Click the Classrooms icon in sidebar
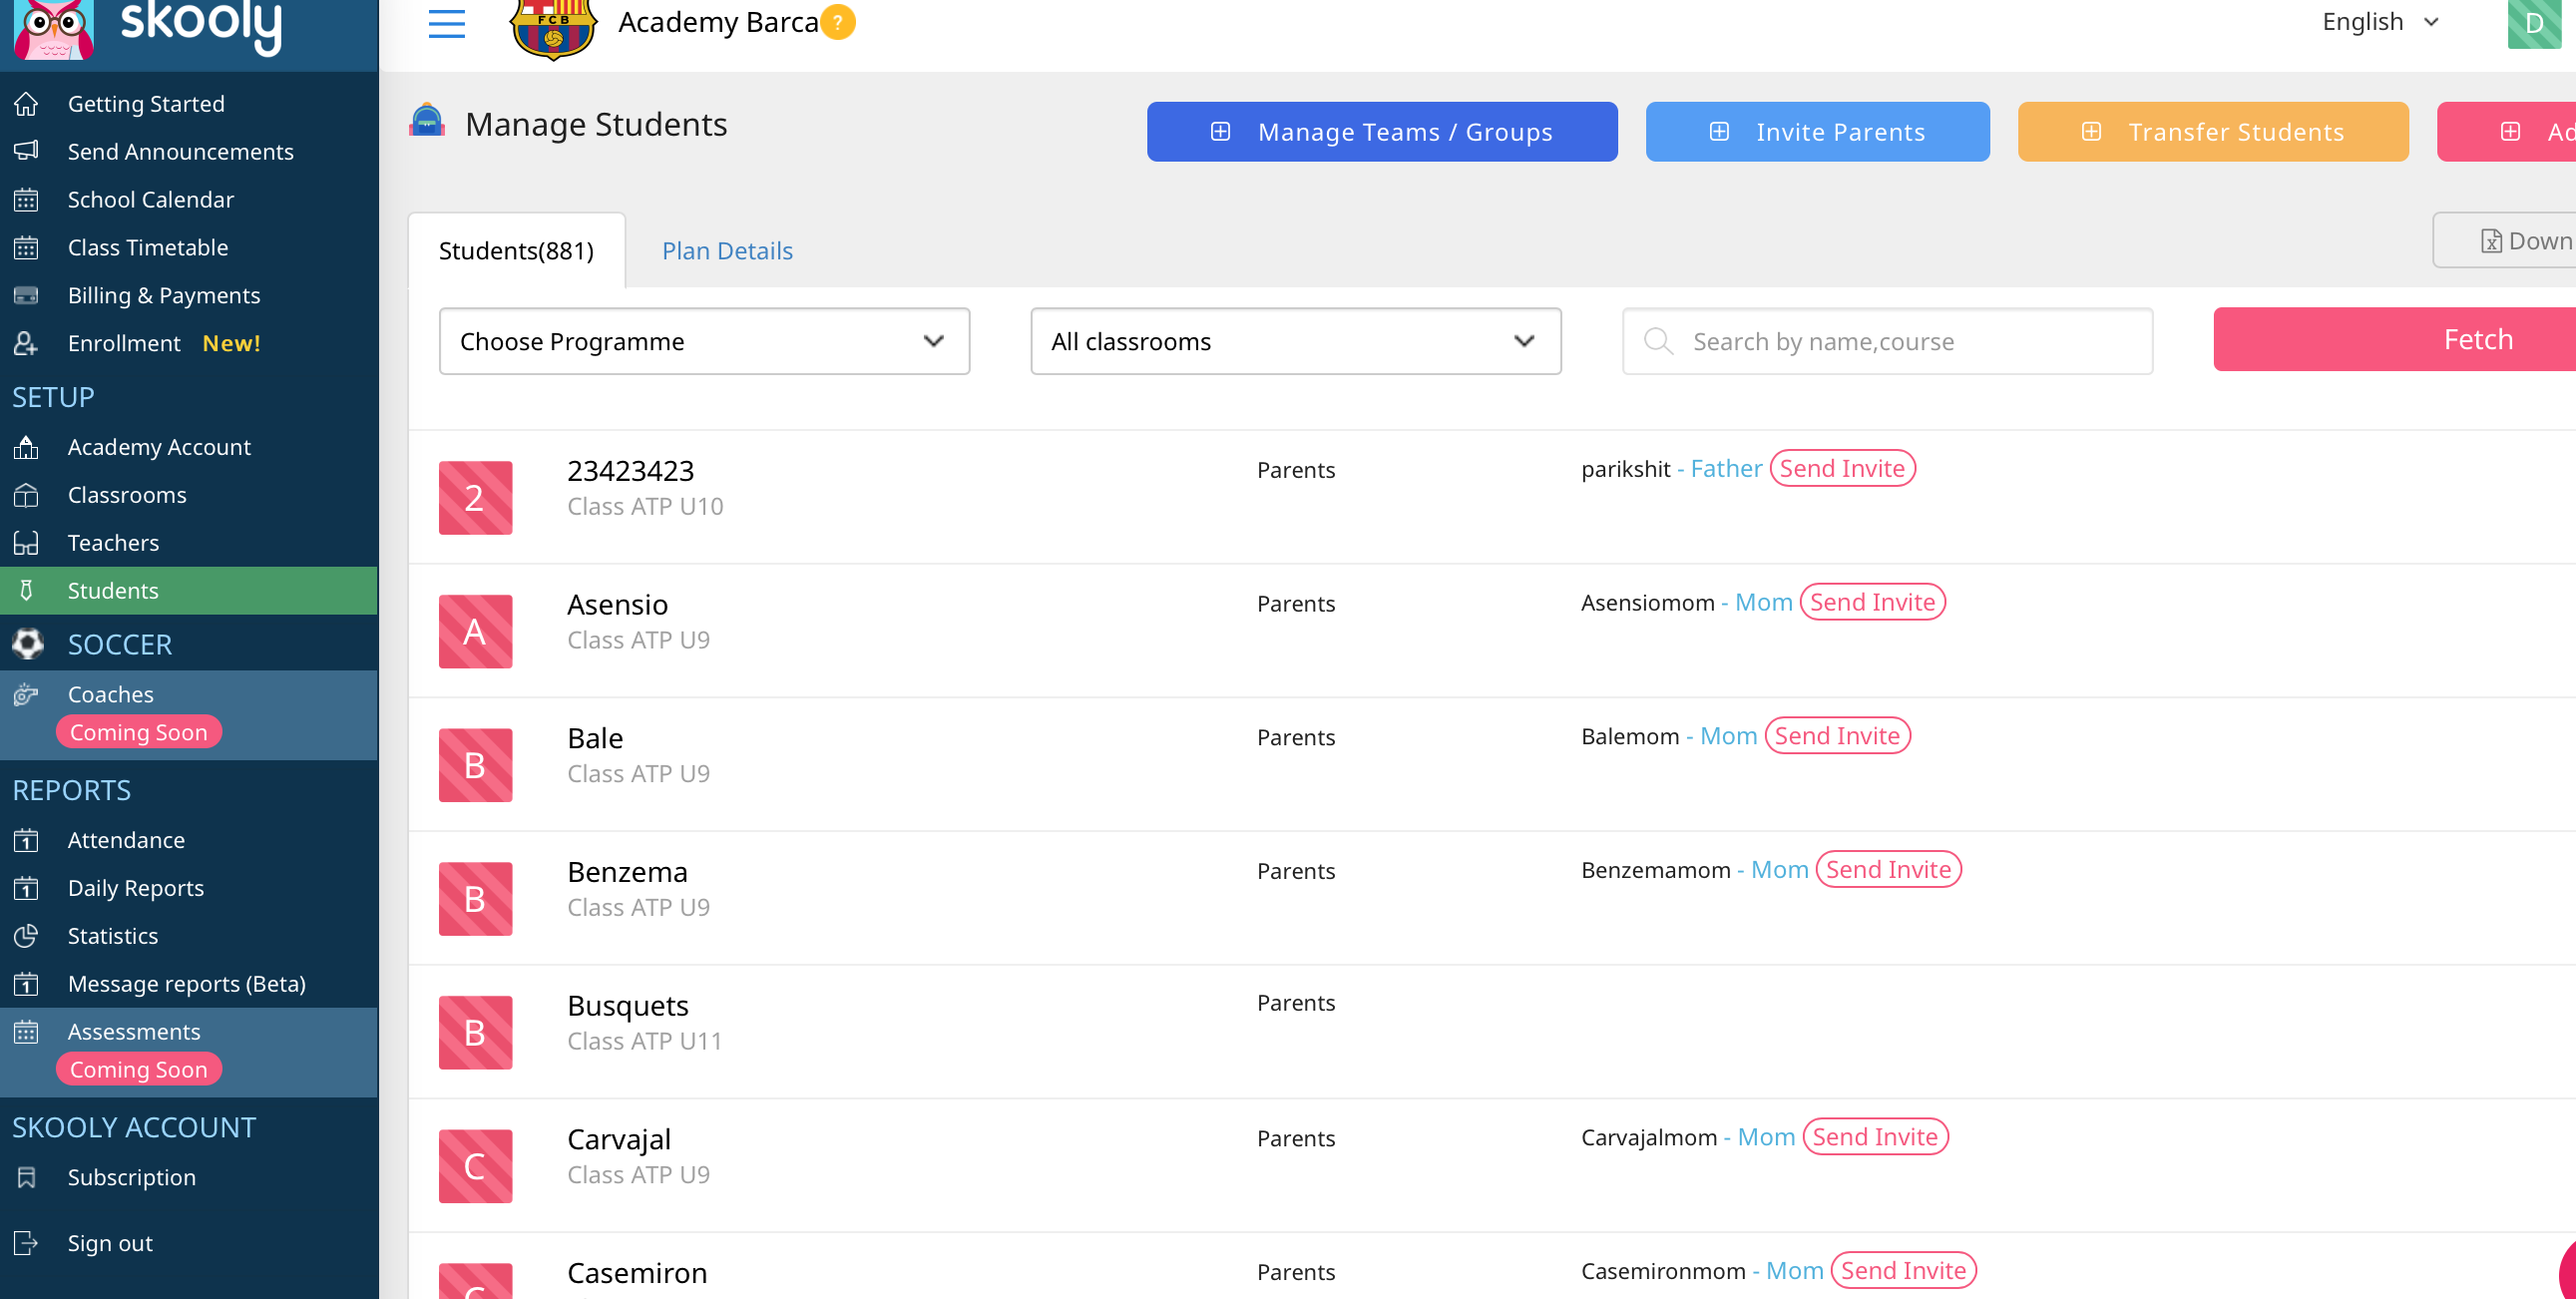This screenshot has width=2576, height=1299. tap(27, 495)
